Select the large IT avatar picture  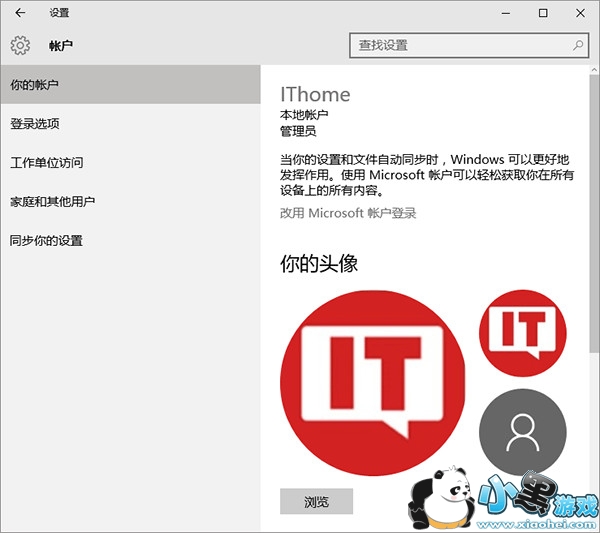(372, 383)
